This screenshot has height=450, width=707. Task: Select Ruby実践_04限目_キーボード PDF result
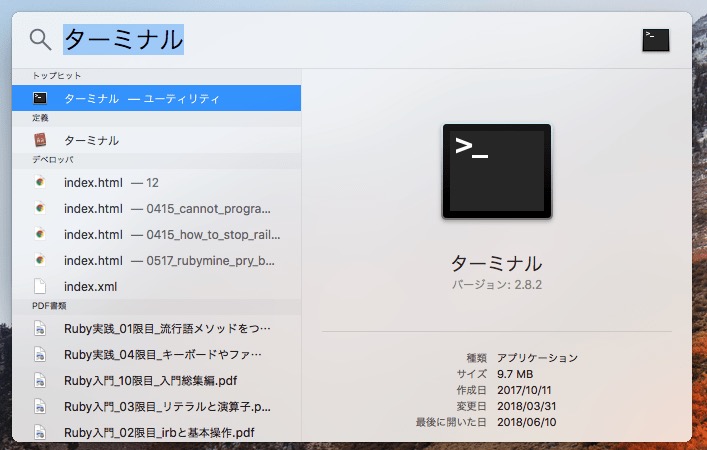156,355
